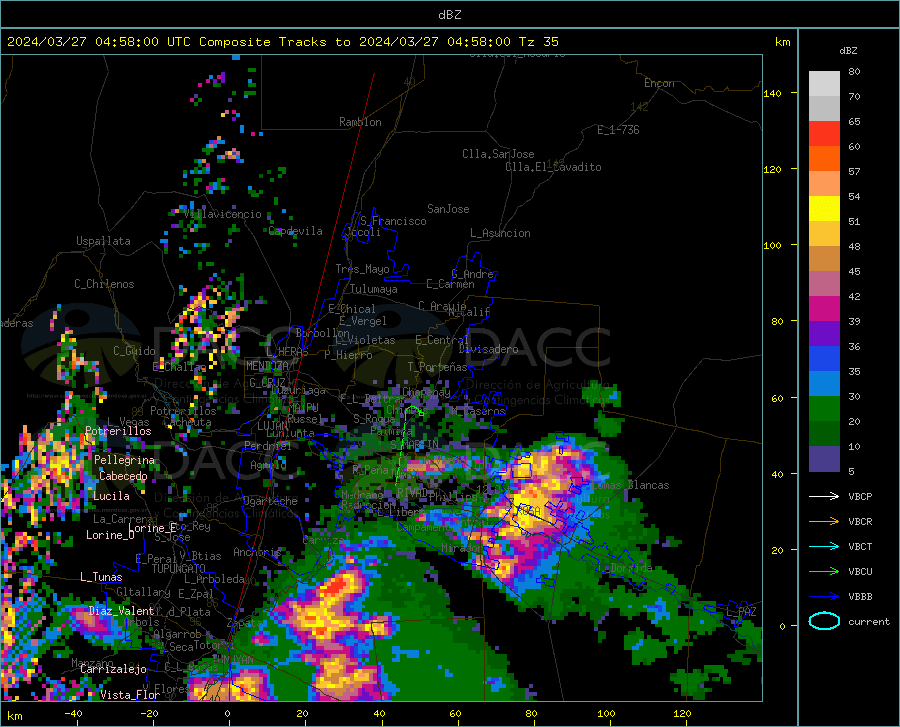Screen dimensions: 900x727
Task: Click the 'km' label in the top-right header
Action: (782, 42)
